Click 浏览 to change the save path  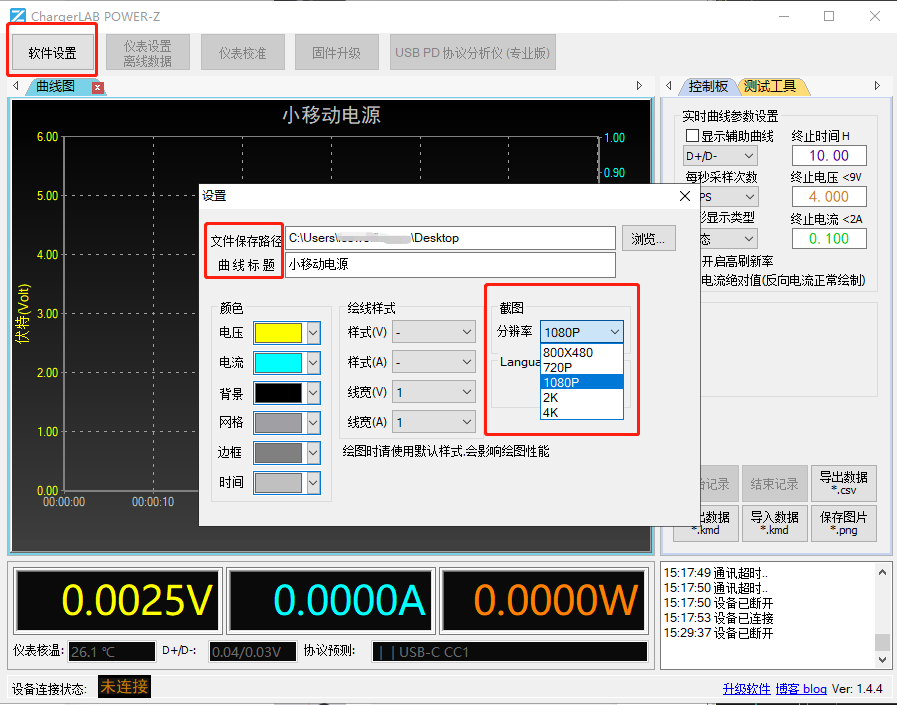tap(649, 237)
